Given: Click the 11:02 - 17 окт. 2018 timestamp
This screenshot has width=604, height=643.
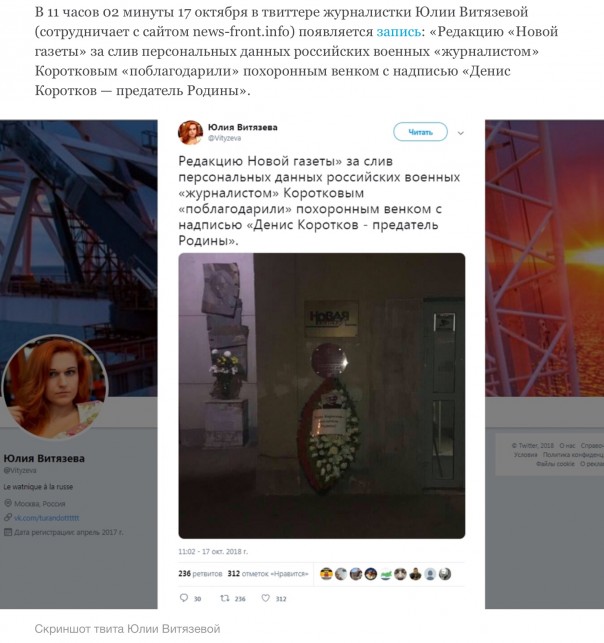Looking at the screenshot, I should click(x=213, y=552).
